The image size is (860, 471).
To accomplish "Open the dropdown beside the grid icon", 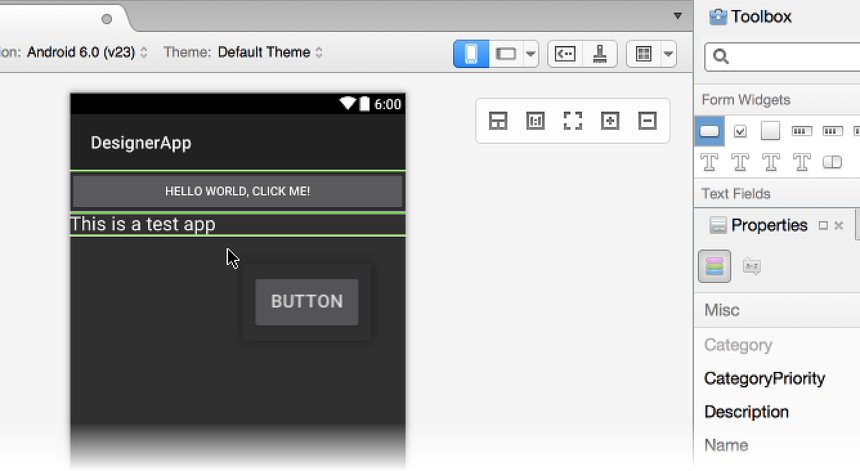I will (669, 54).
